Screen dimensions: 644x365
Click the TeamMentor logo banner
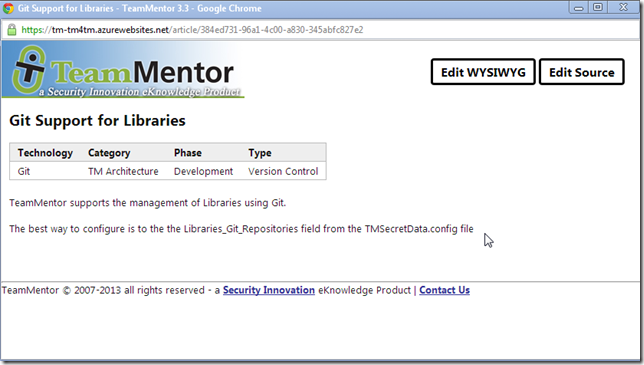123,71
